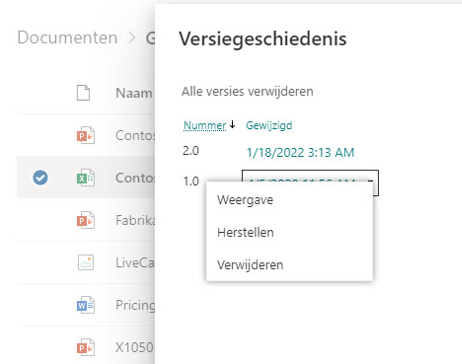The image size is (462, 364).
Task: Go to Documenten in the breadcrumb
Action: [x=67, y=37]
